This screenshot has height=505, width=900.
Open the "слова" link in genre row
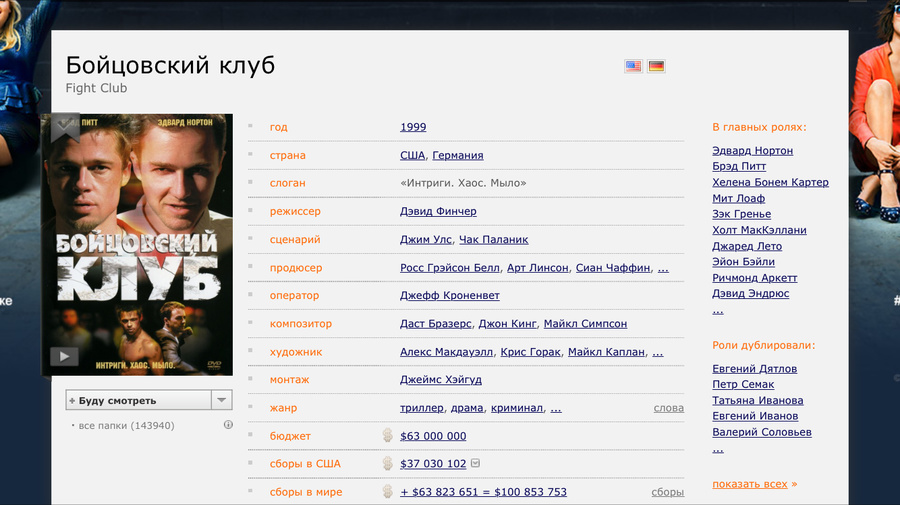669,407
